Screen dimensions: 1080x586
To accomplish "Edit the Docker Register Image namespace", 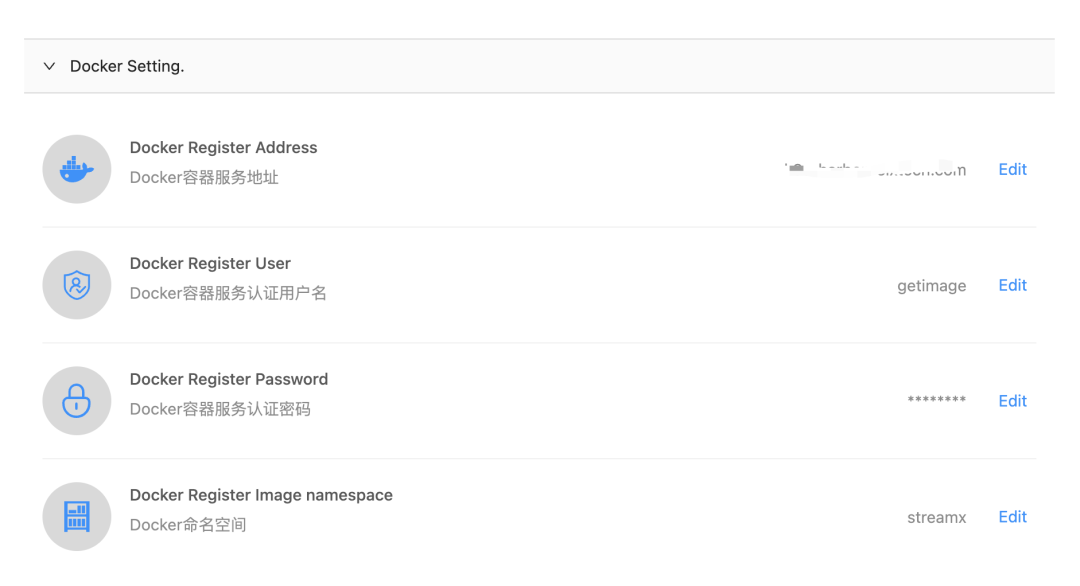I will [x=1012, y=517].
